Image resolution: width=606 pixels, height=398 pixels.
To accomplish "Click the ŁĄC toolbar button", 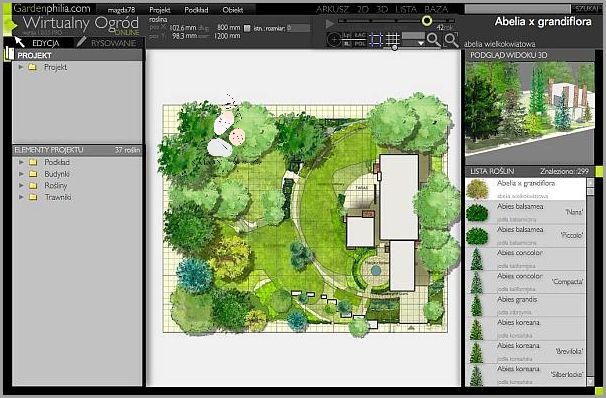I will pos(360,35).
